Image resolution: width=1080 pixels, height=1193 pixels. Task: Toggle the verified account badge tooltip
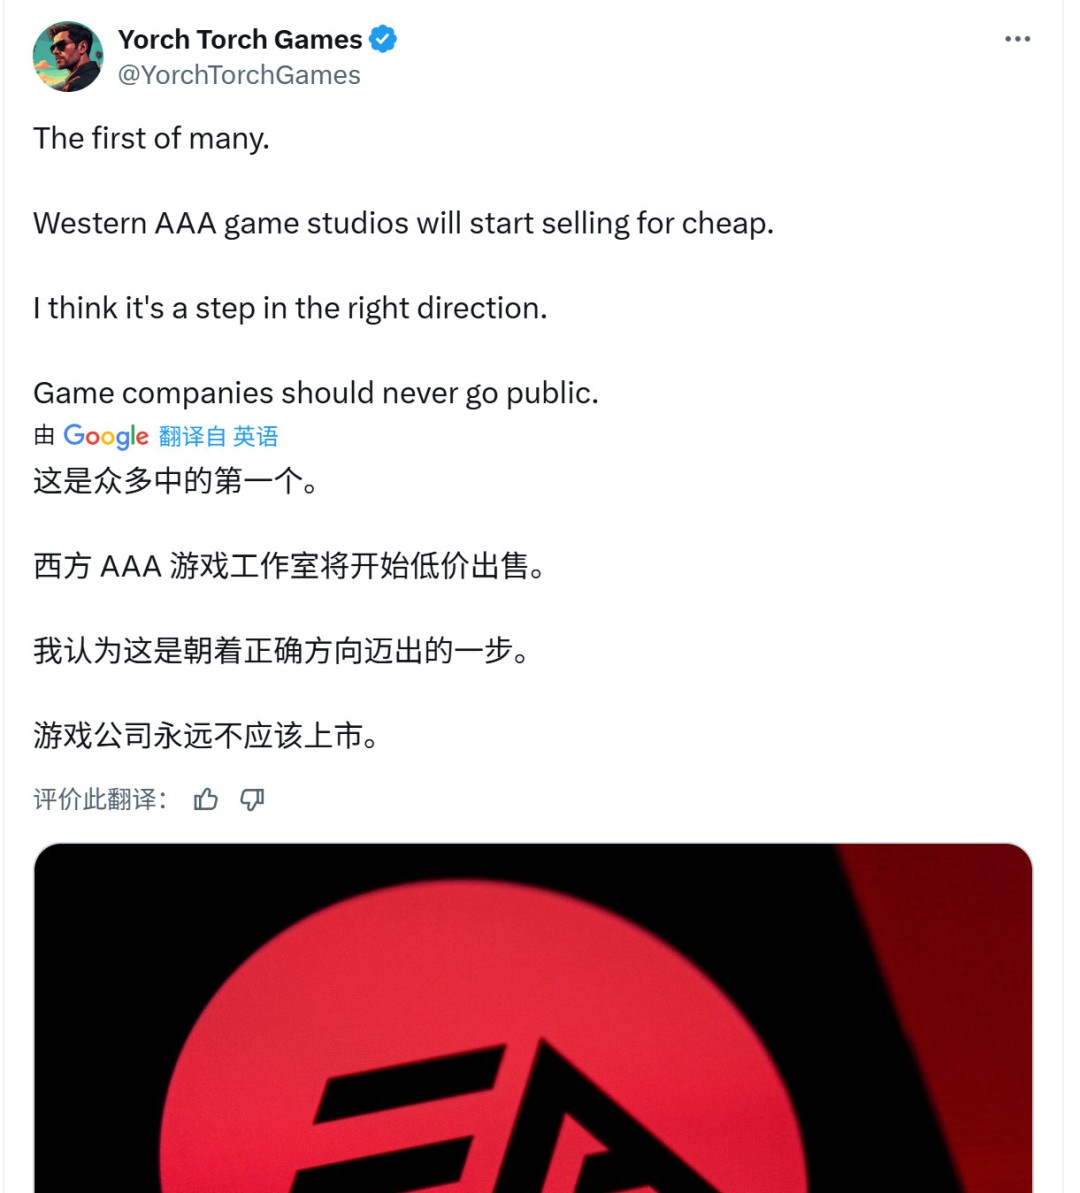tap(382, 38)
